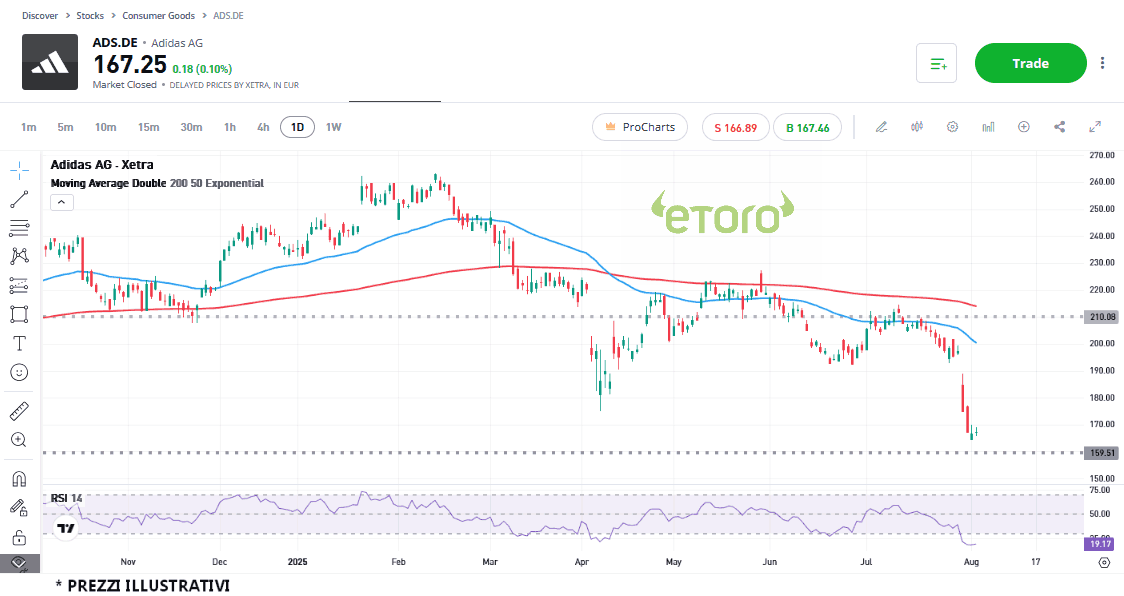This screenshot has height=596, width=1124.
Task: Switch to the 1W timeframe
Action: pos(333,127)
